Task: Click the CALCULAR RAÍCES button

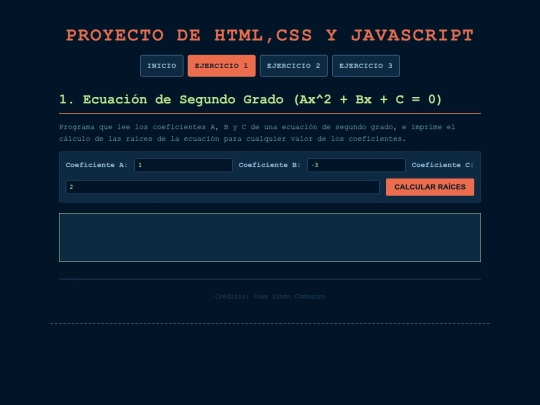Action: (430, 187)
